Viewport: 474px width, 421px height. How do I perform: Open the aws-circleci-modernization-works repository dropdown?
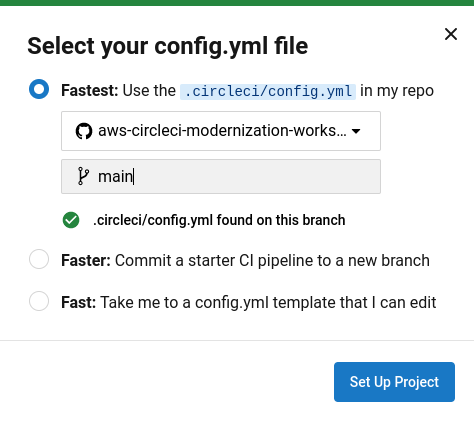point(221,131)
